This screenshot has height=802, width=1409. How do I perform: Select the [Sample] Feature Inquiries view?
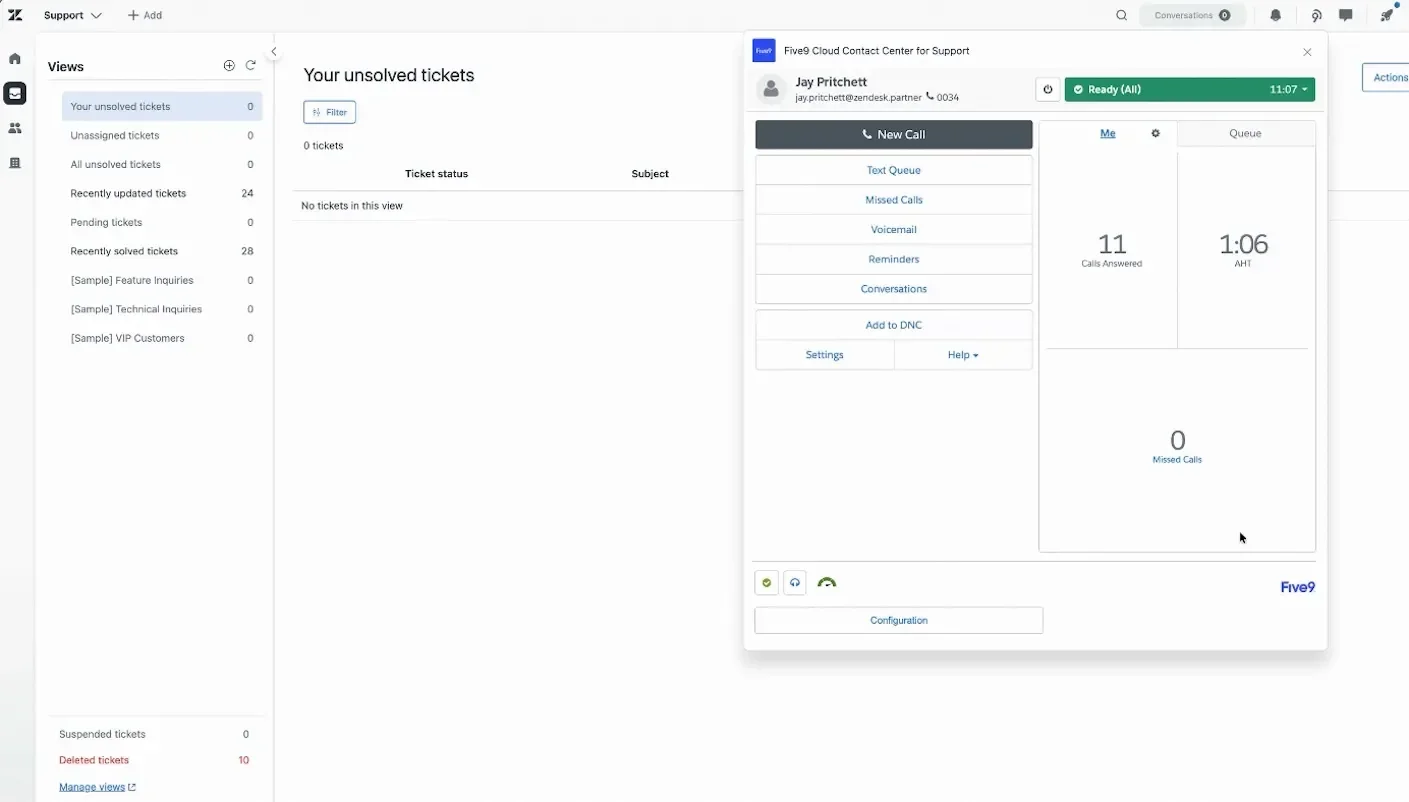coord(162,280)
